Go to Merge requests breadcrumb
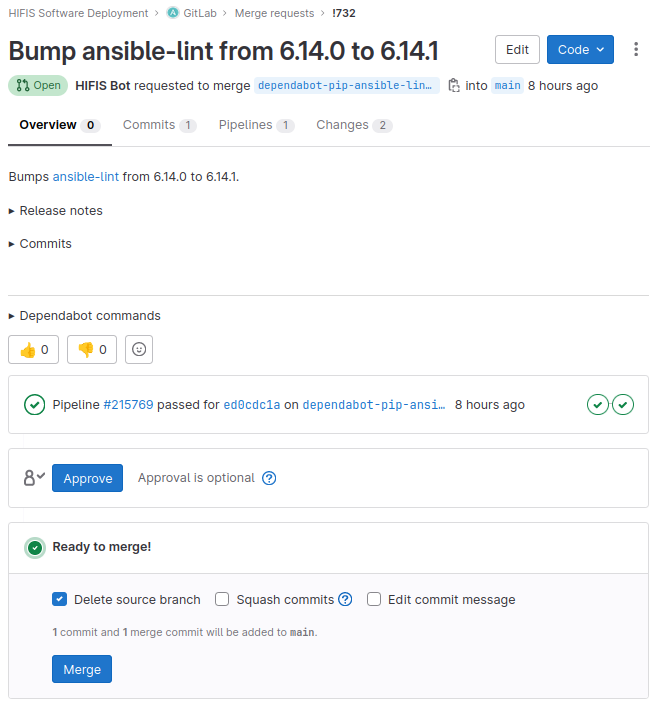Viewport: 656px width, 704px height. (274, 13)
